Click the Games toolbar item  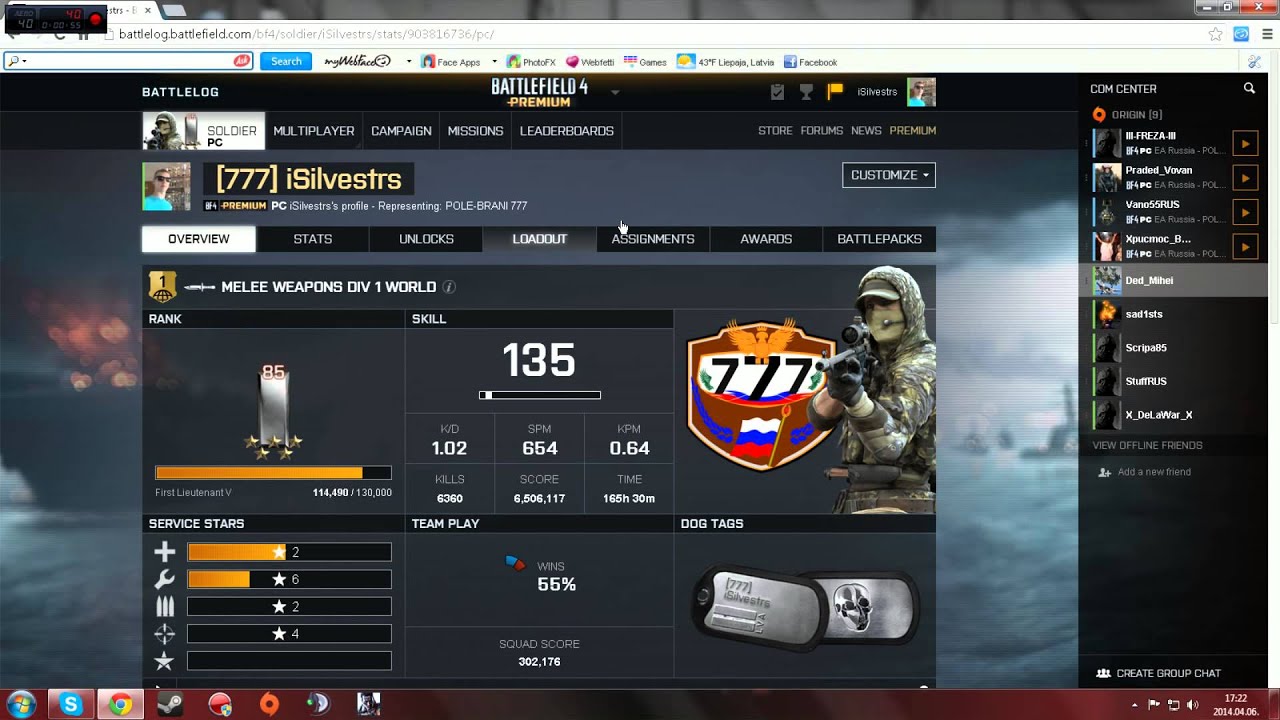(x=645, y=62)
